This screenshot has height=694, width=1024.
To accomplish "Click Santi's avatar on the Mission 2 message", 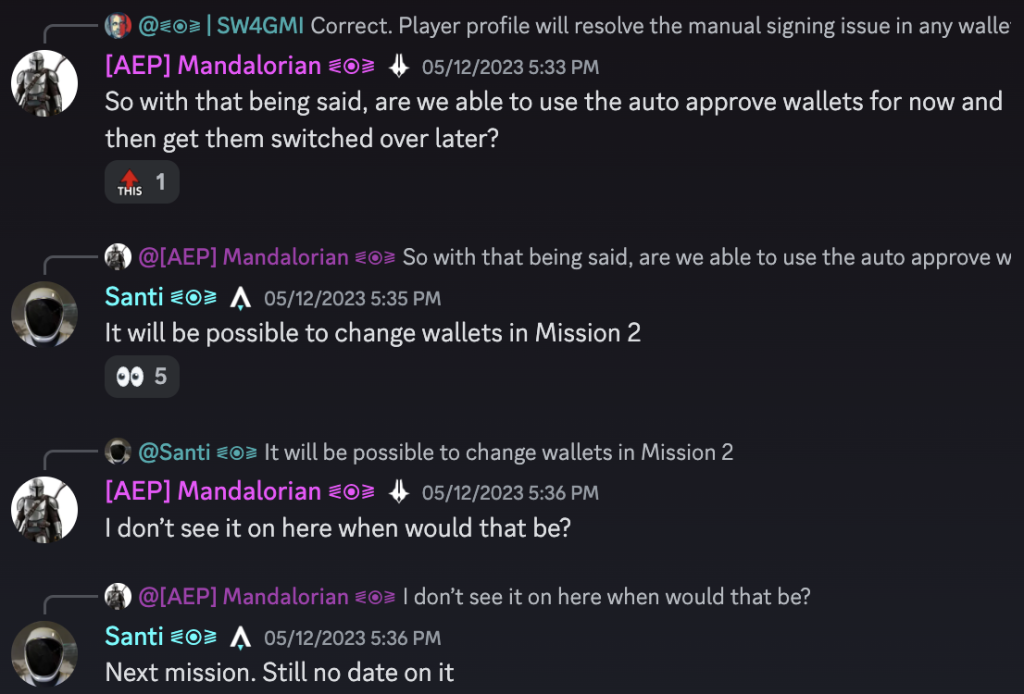I will (x=44, y=314).
